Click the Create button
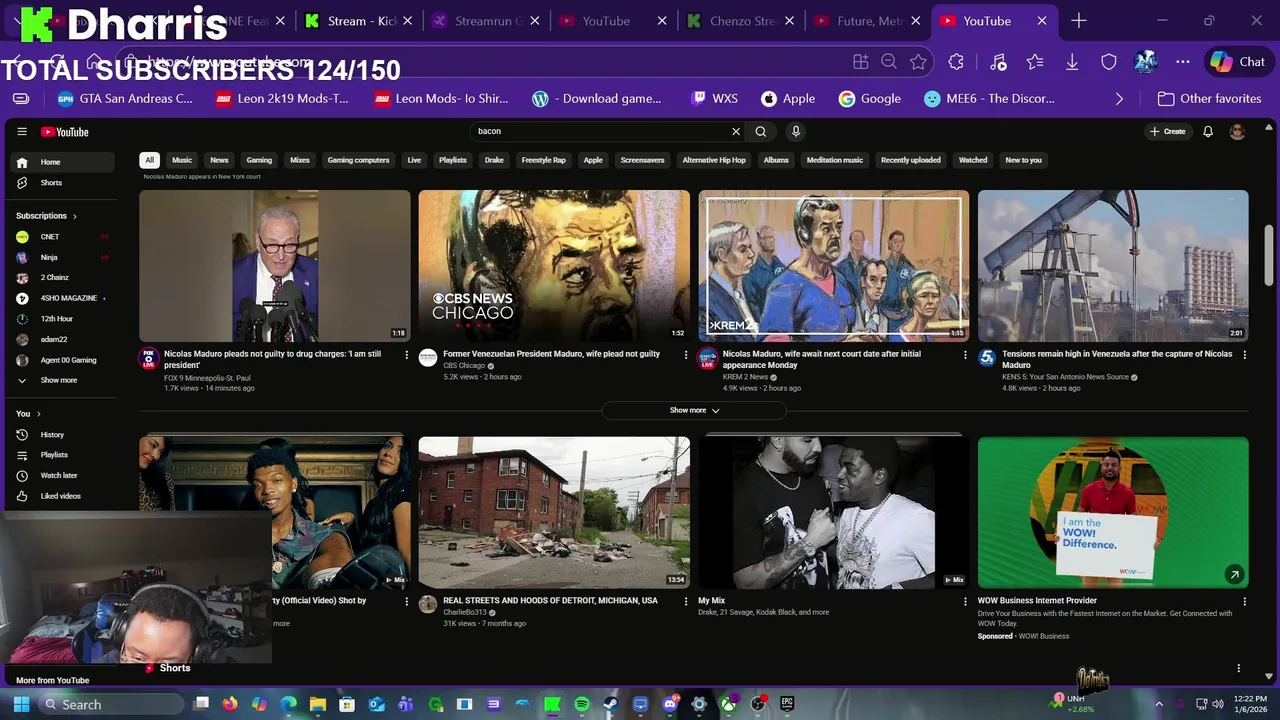 [1168, 131]
